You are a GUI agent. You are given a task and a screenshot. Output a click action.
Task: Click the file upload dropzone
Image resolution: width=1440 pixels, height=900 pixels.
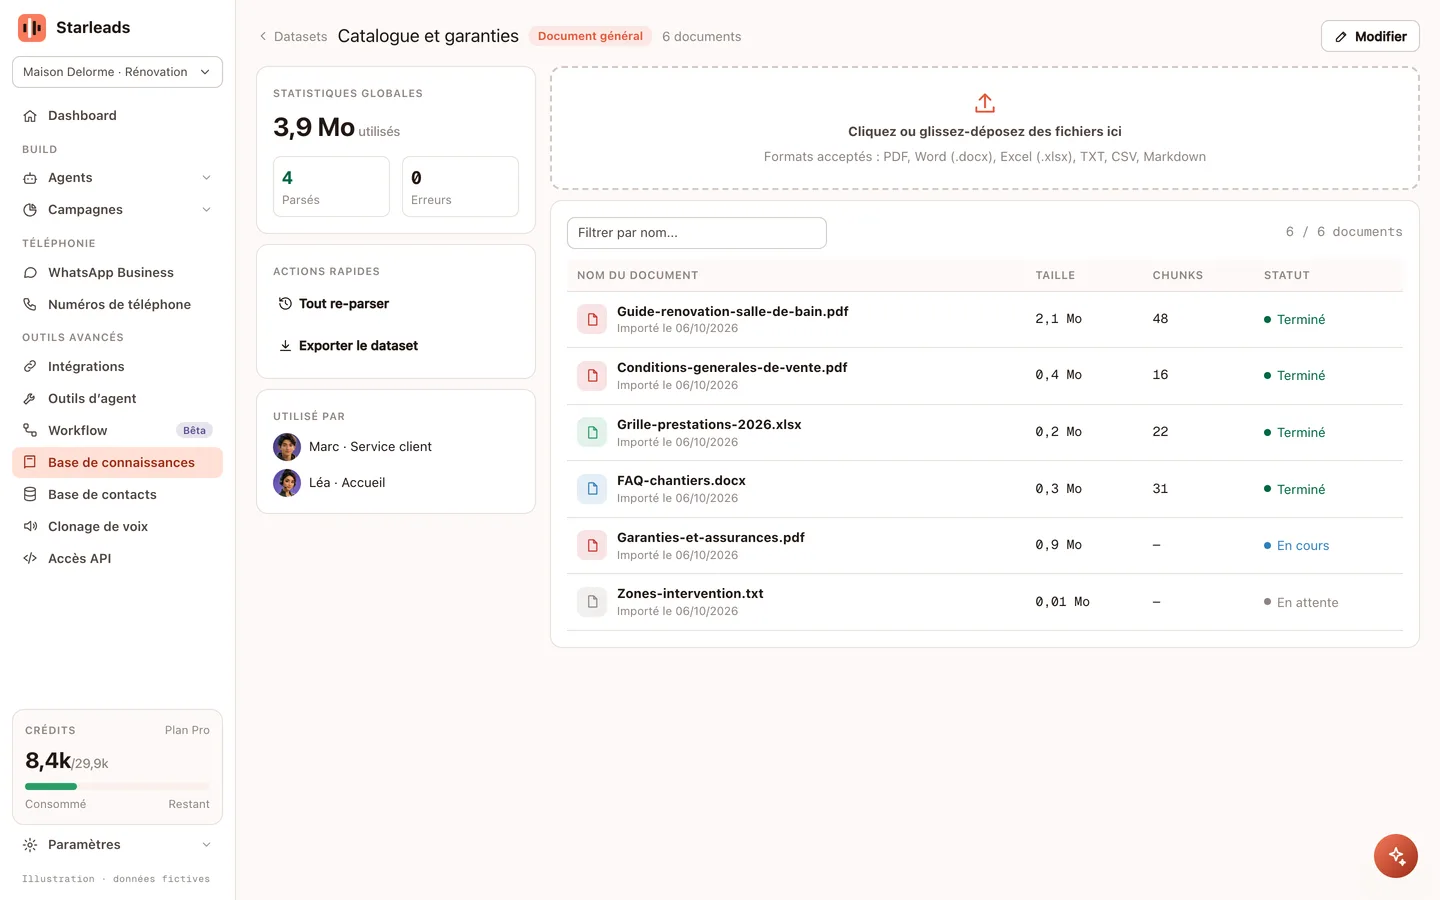coord(985,128)
